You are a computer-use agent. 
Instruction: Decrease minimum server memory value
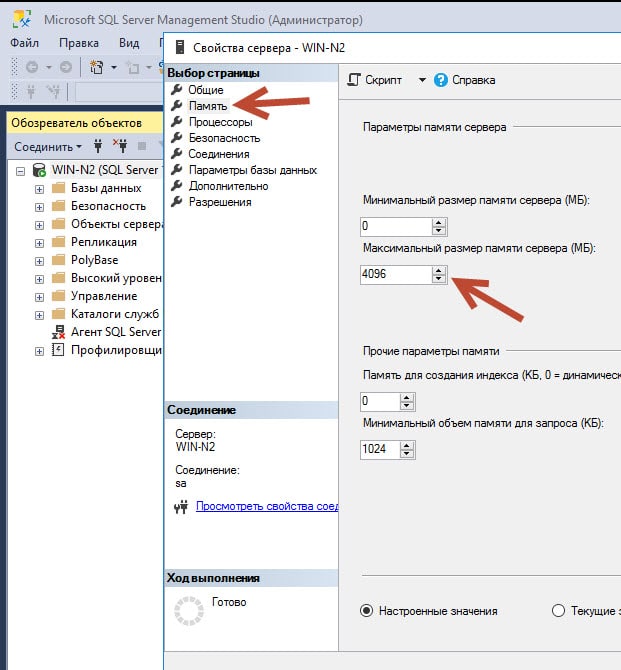point(439,231)
